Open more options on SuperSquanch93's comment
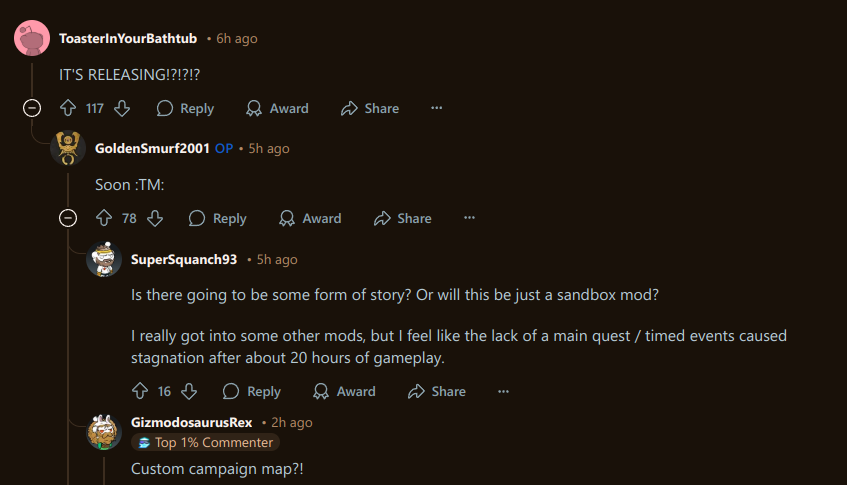Image resolution: width=847 pixels, height=485 pixels. click(503, 391)
